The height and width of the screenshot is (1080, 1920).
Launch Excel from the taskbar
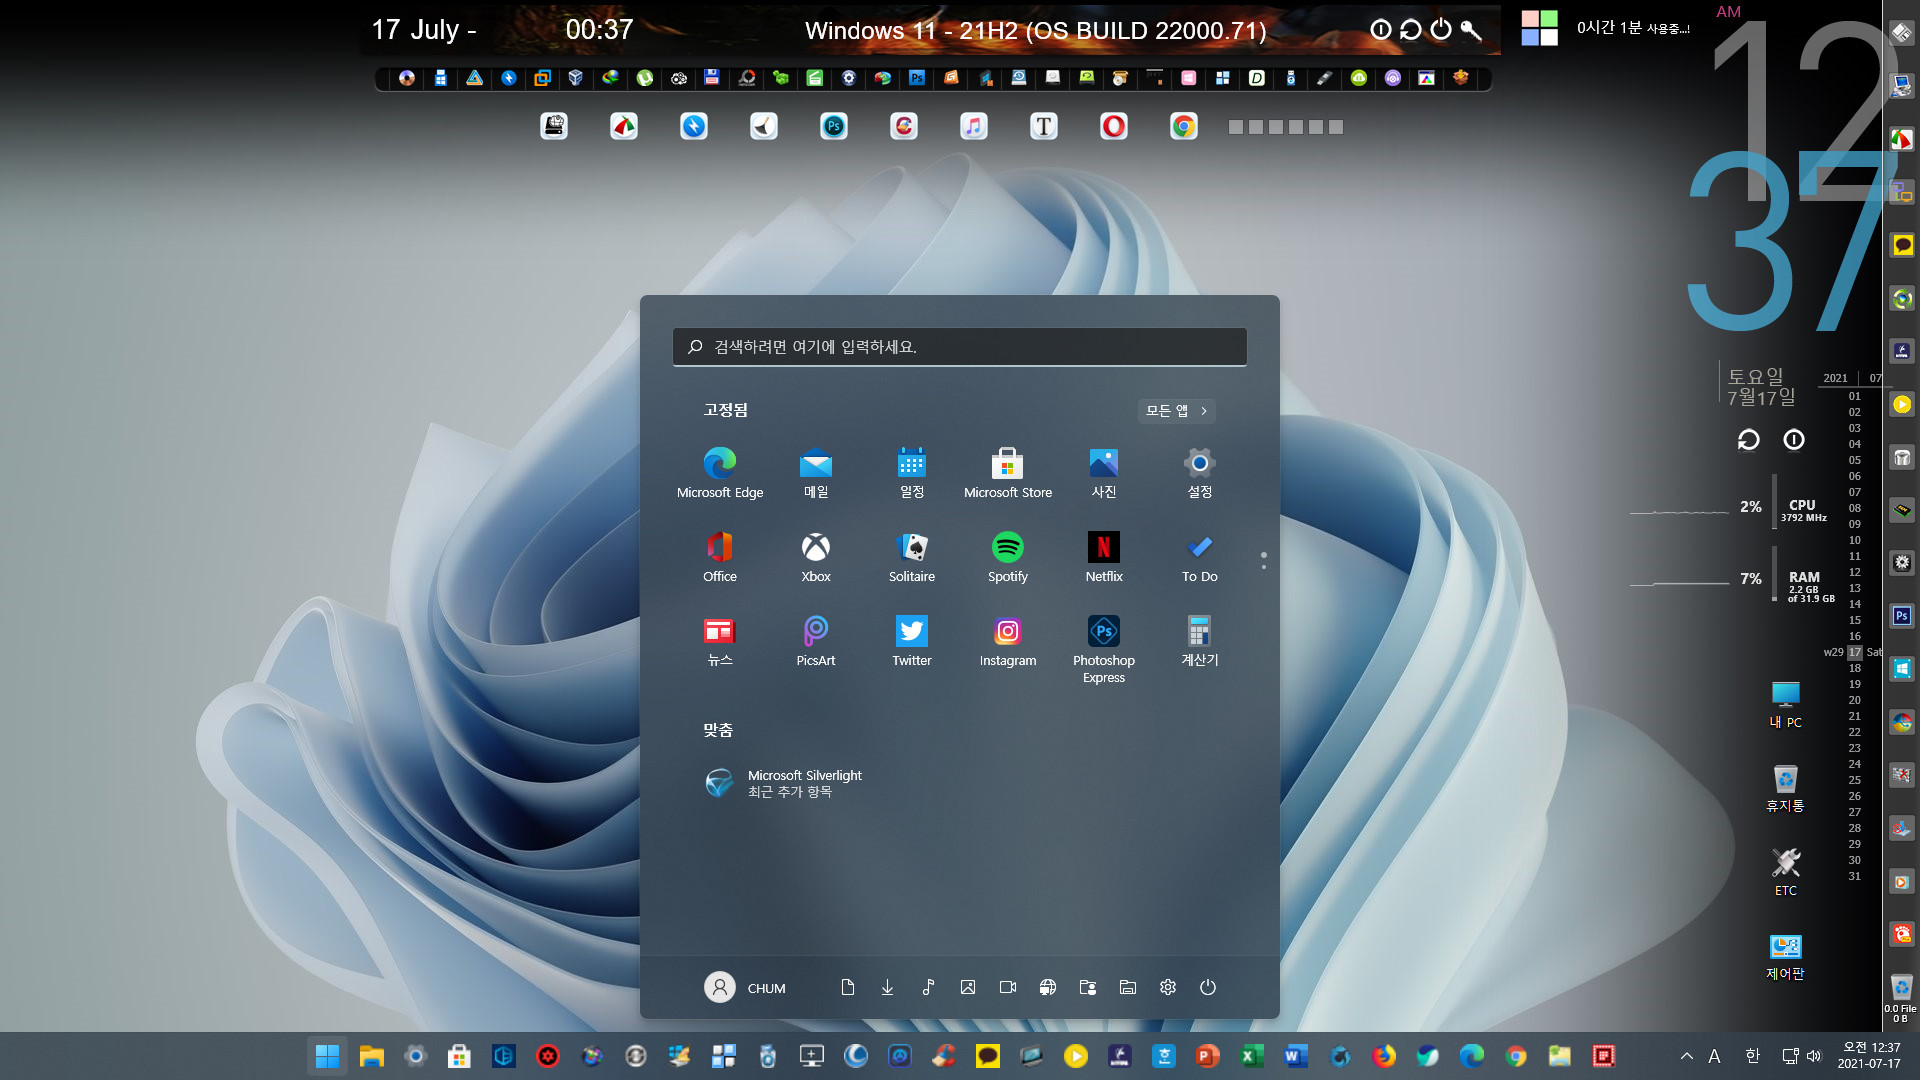tap(1251, 1056)
